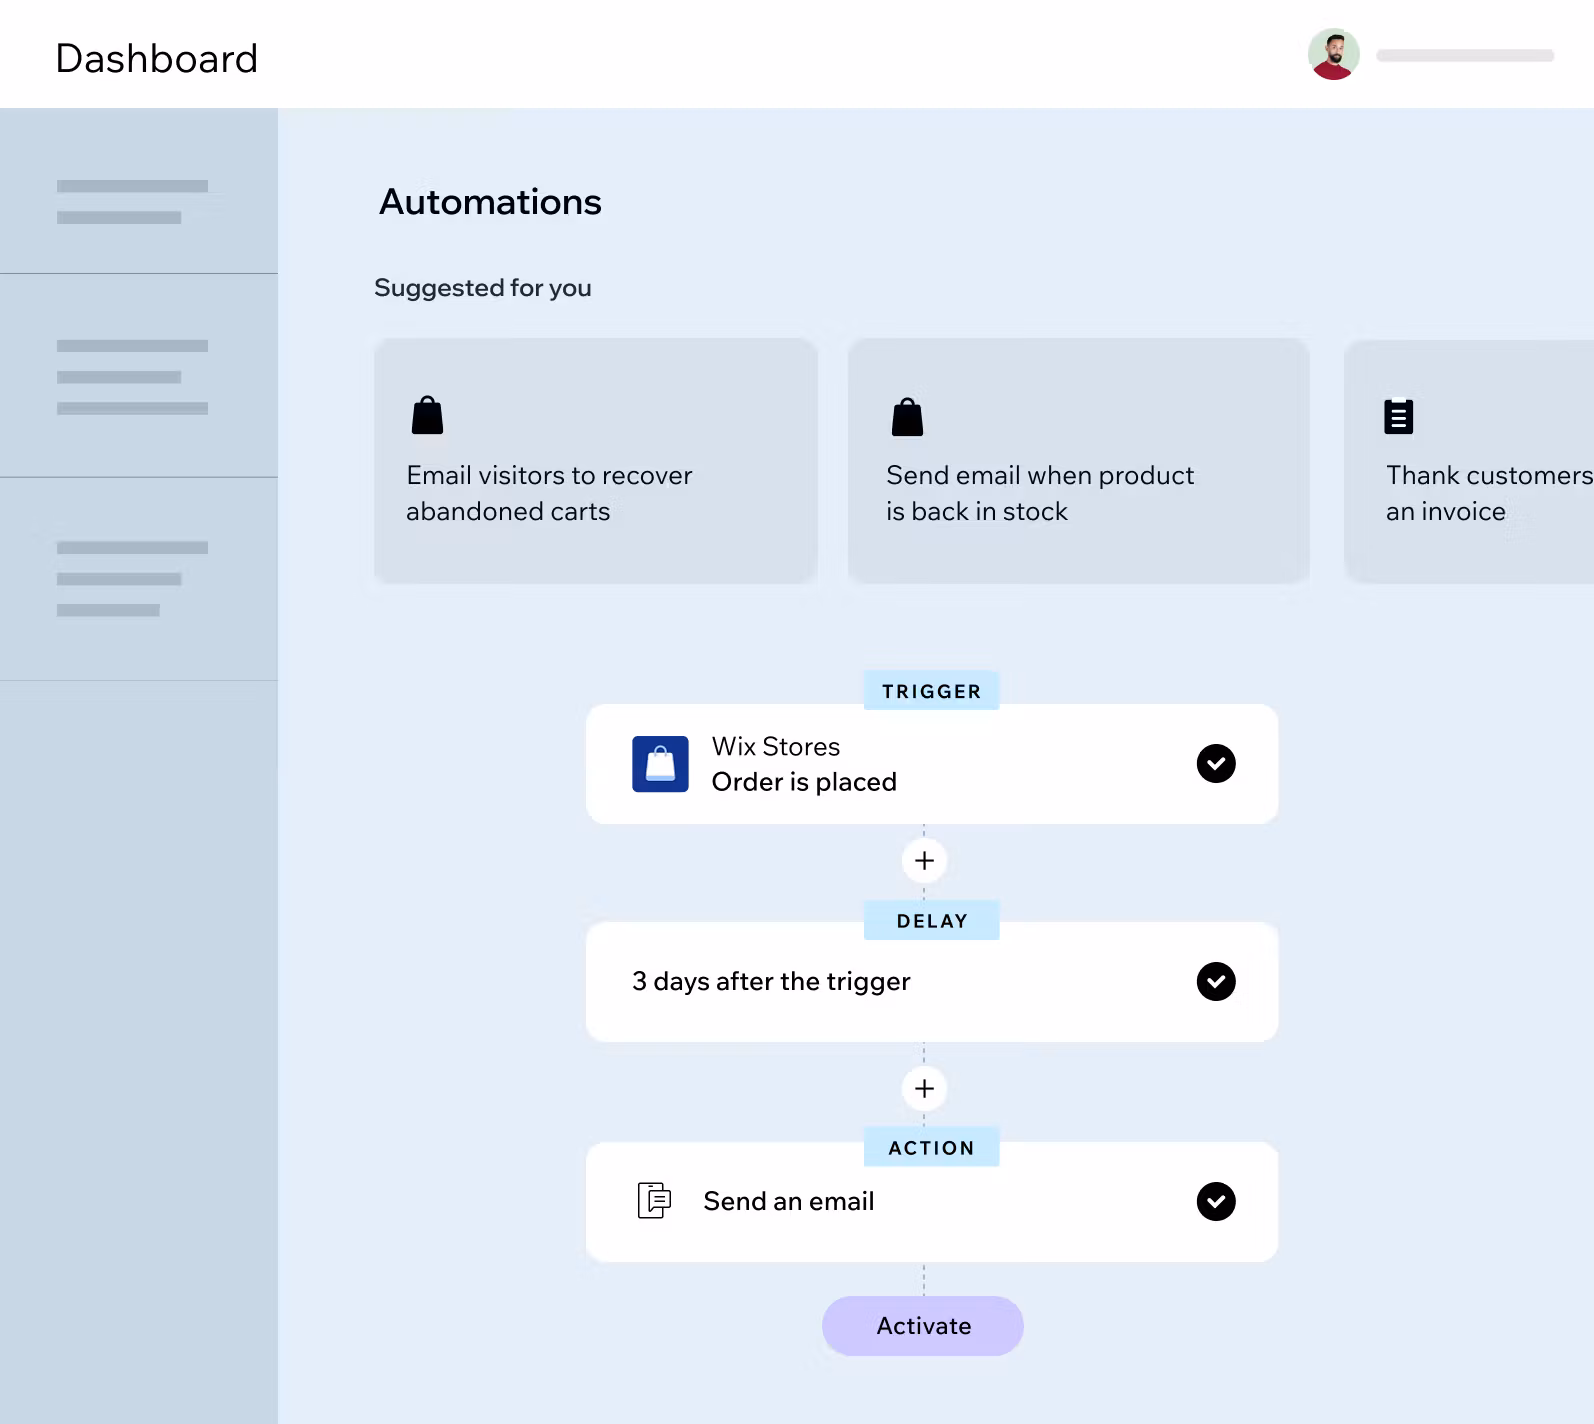Expand the Send an email action card
Viewport: 1594px width, 1424px height.
pyautogui.click(x=930, y=1202)
